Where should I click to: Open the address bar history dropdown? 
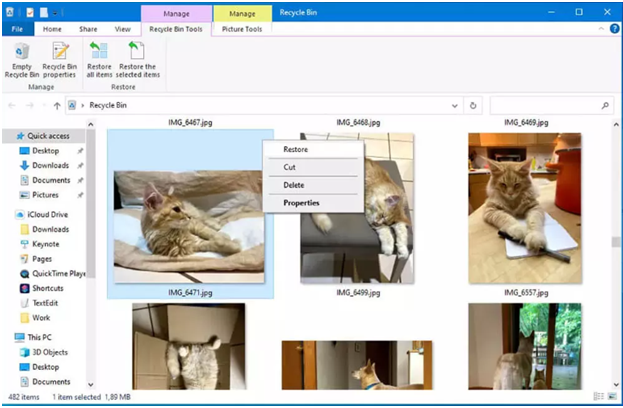tap(455, 105)
